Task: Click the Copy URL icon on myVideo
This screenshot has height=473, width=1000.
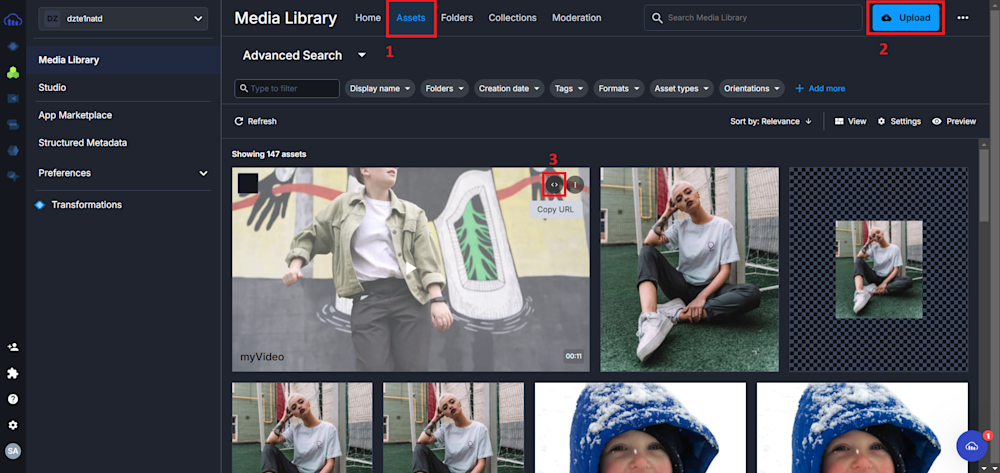Action: (554, 184)
